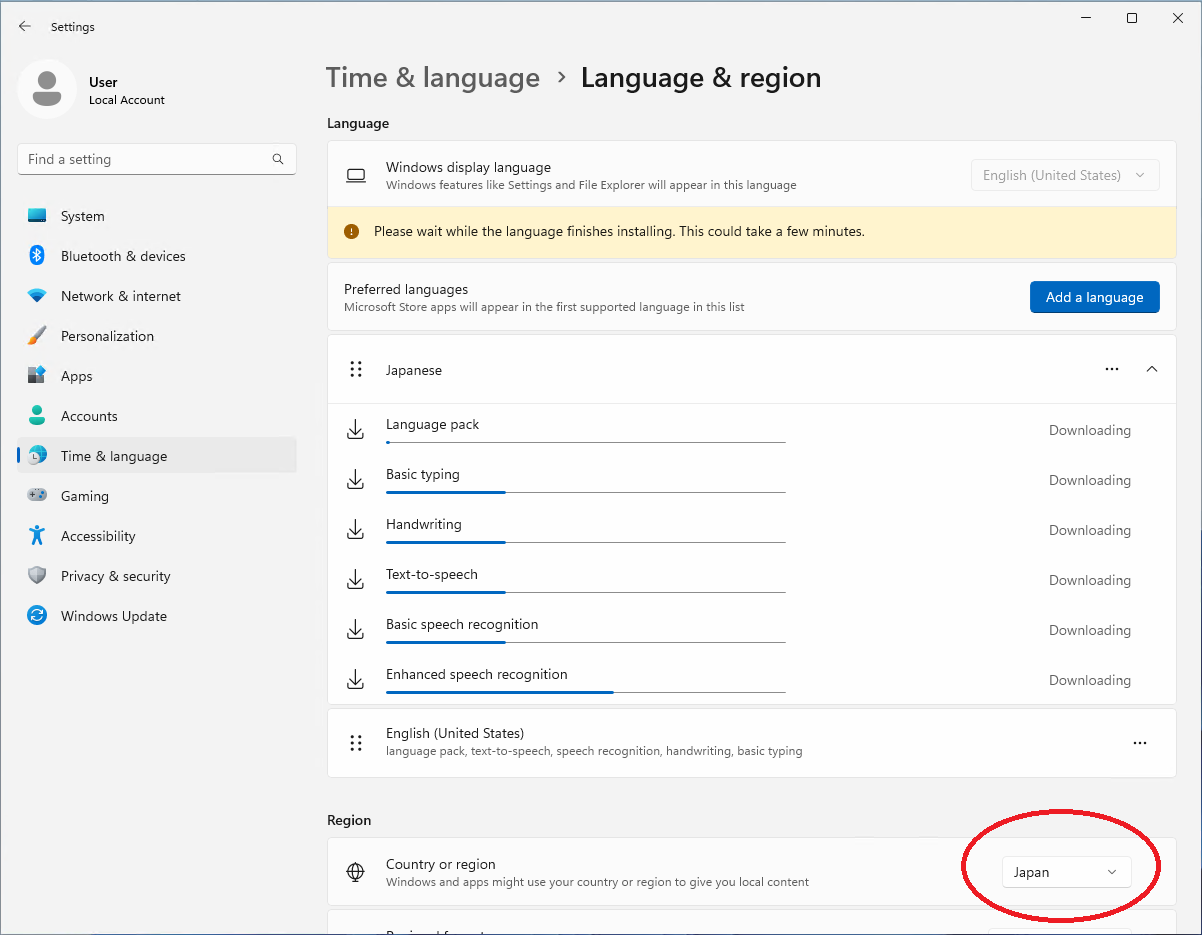Click the Language pack download icon

[x=356, y=429]
